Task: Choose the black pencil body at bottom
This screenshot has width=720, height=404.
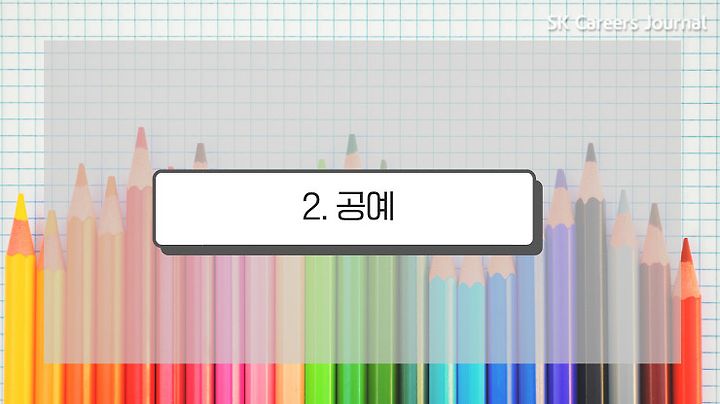Action: point(591,384)
